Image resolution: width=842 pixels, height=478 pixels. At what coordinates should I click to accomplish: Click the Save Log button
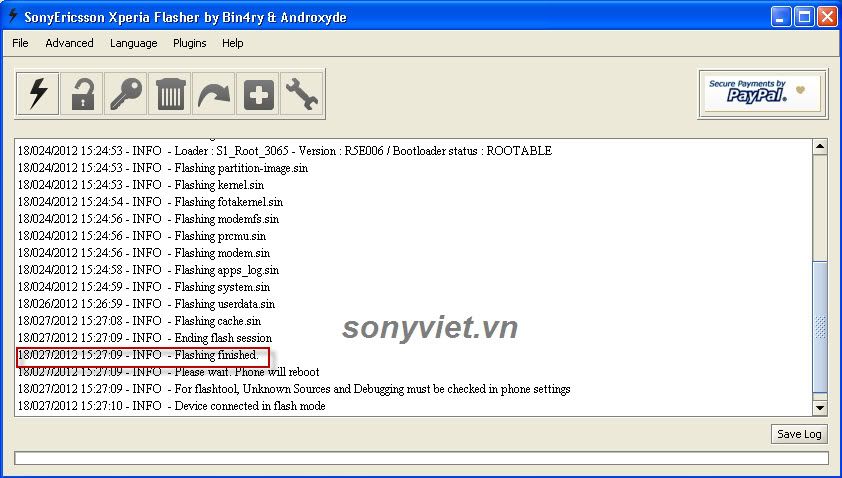pyautogui.click(x=799, y=434)
